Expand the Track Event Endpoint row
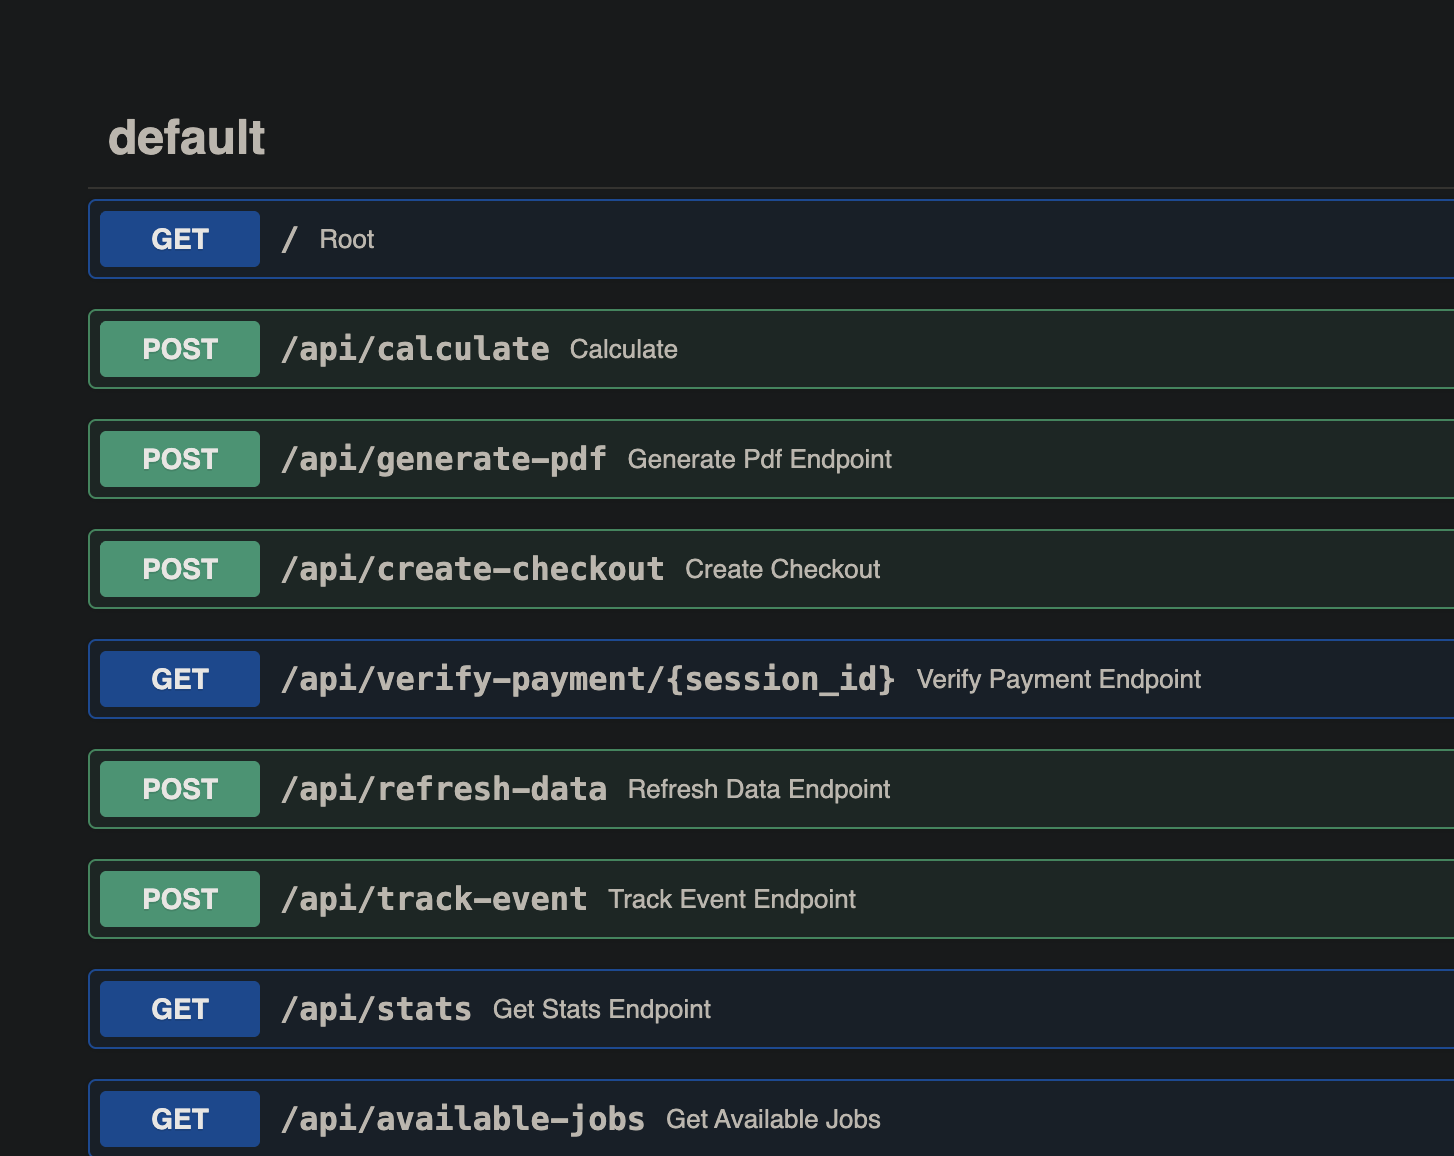 pos(700,898)
